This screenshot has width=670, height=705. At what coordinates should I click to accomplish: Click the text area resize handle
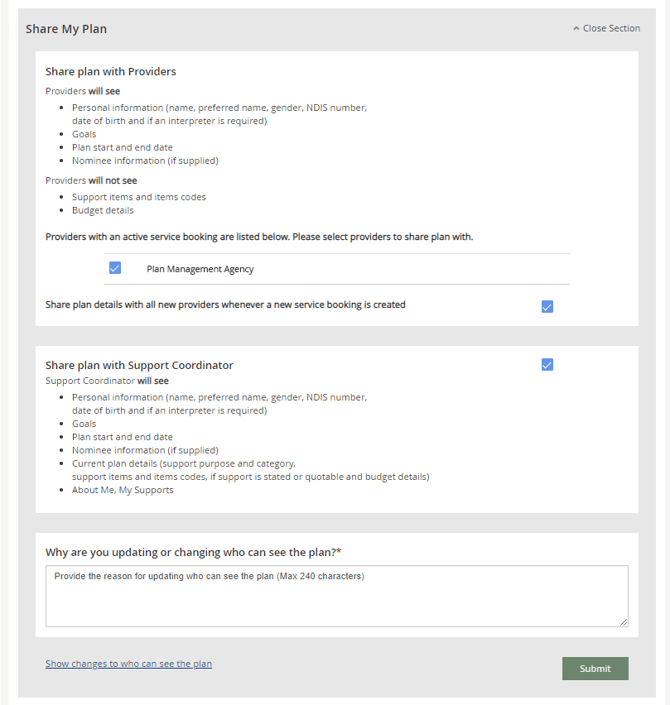[623, 622]
